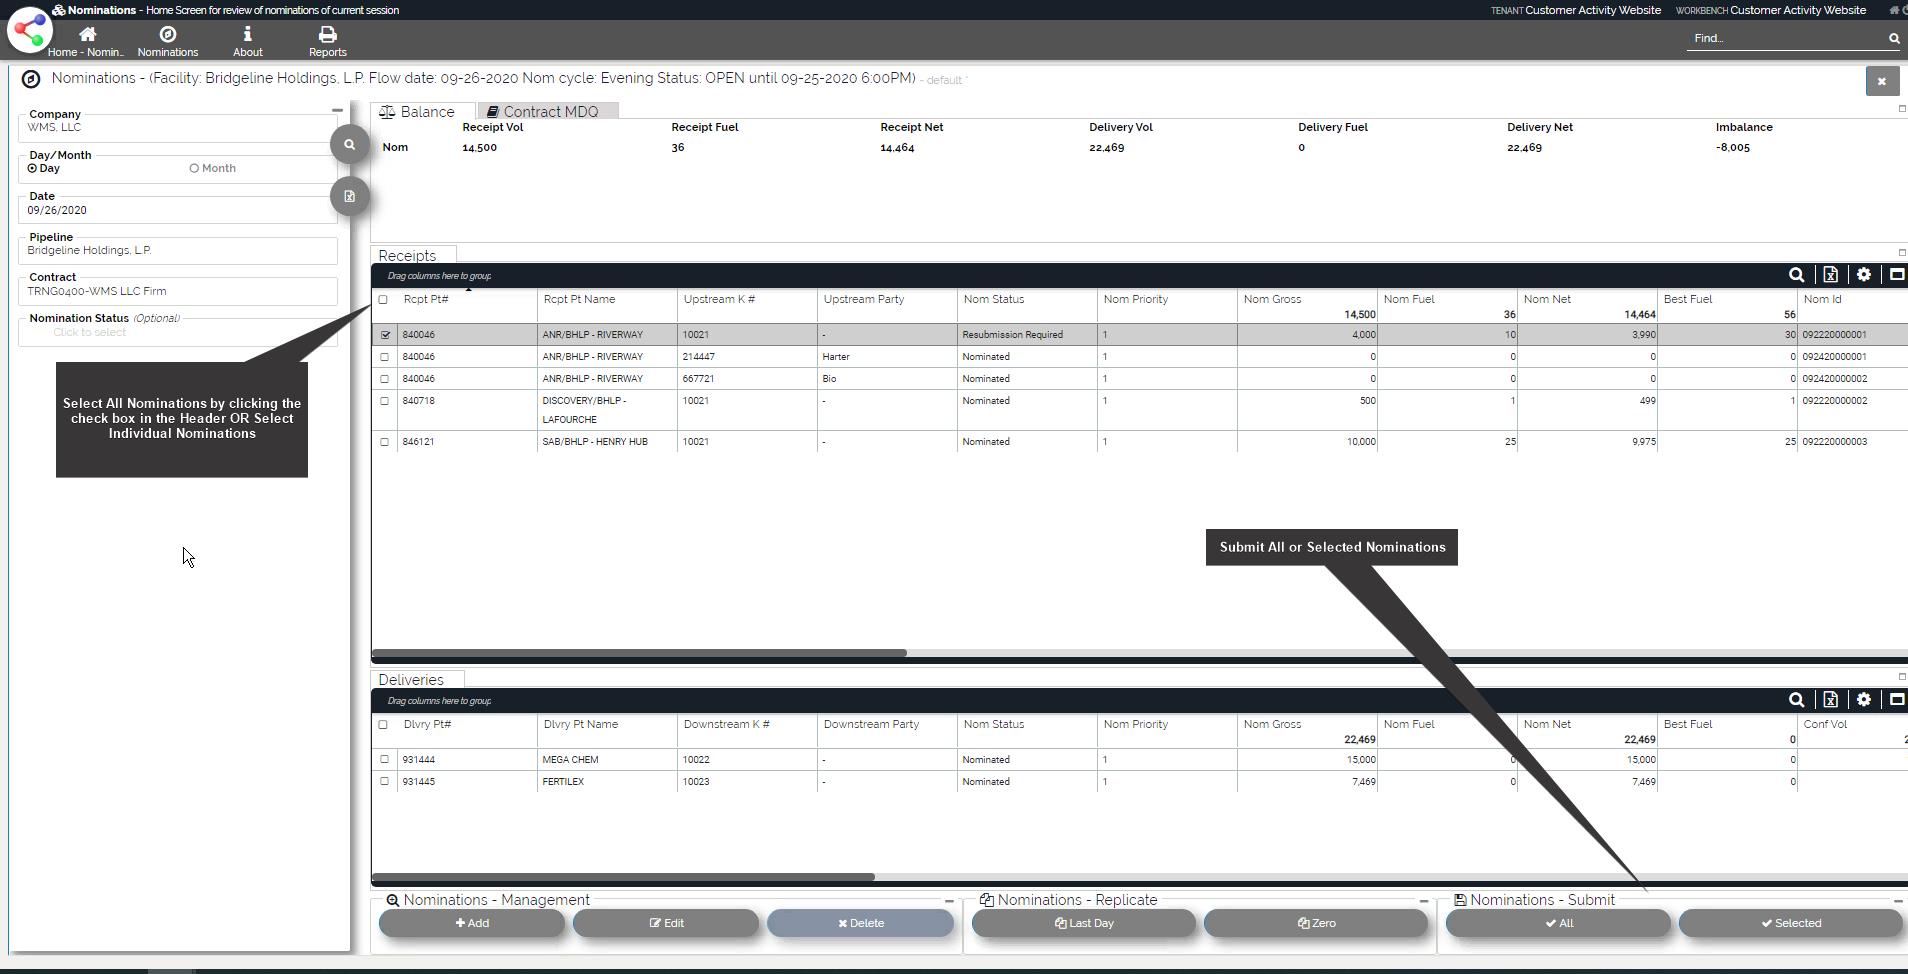Select the Month radio button
The height and width of the screenshot is (974, 1908).
[x=195, y=169]
